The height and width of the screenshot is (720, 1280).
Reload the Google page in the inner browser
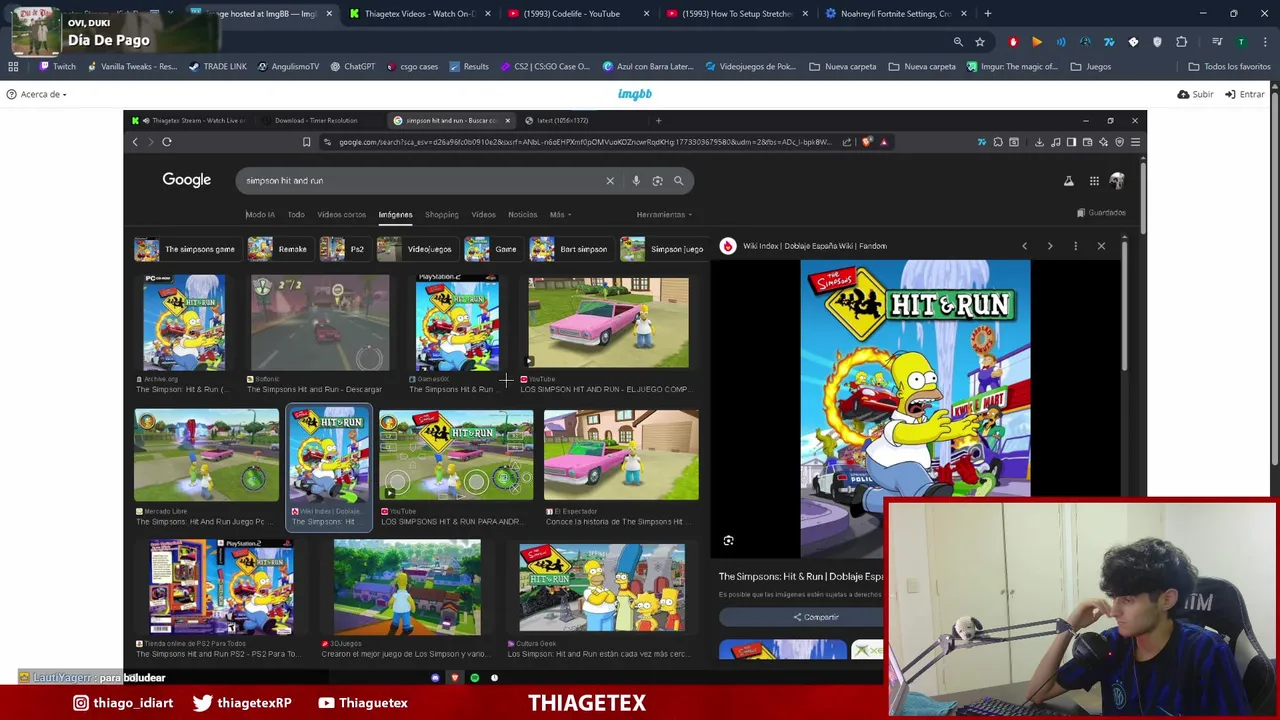(x=167, y=142)
